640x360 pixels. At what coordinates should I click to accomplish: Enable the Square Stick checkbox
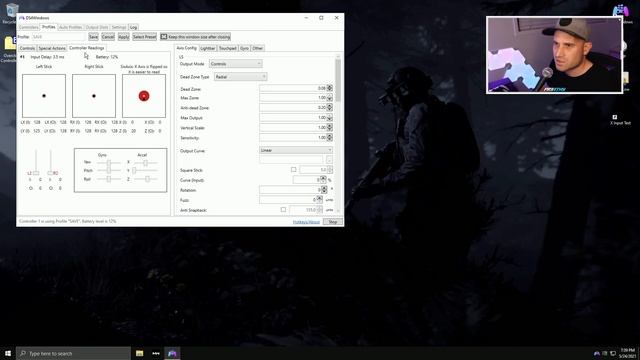293,169
